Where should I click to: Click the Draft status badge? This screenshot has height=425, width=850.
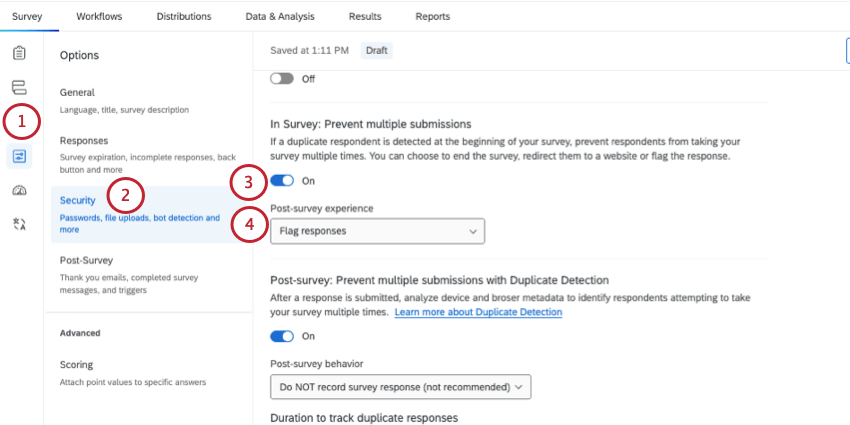click(x=377, y=50)
